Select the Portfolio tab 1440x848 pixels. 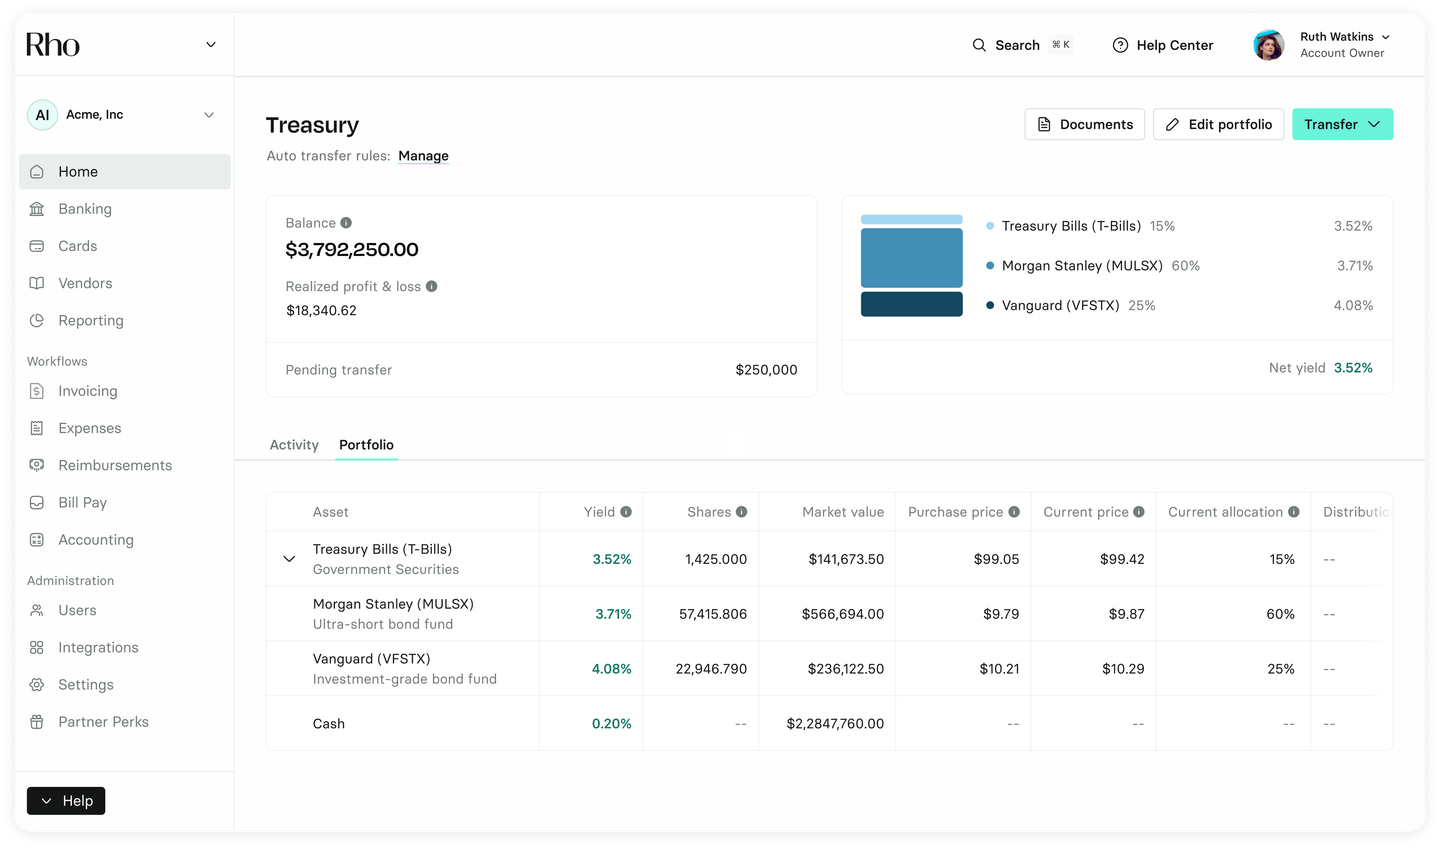366,445
